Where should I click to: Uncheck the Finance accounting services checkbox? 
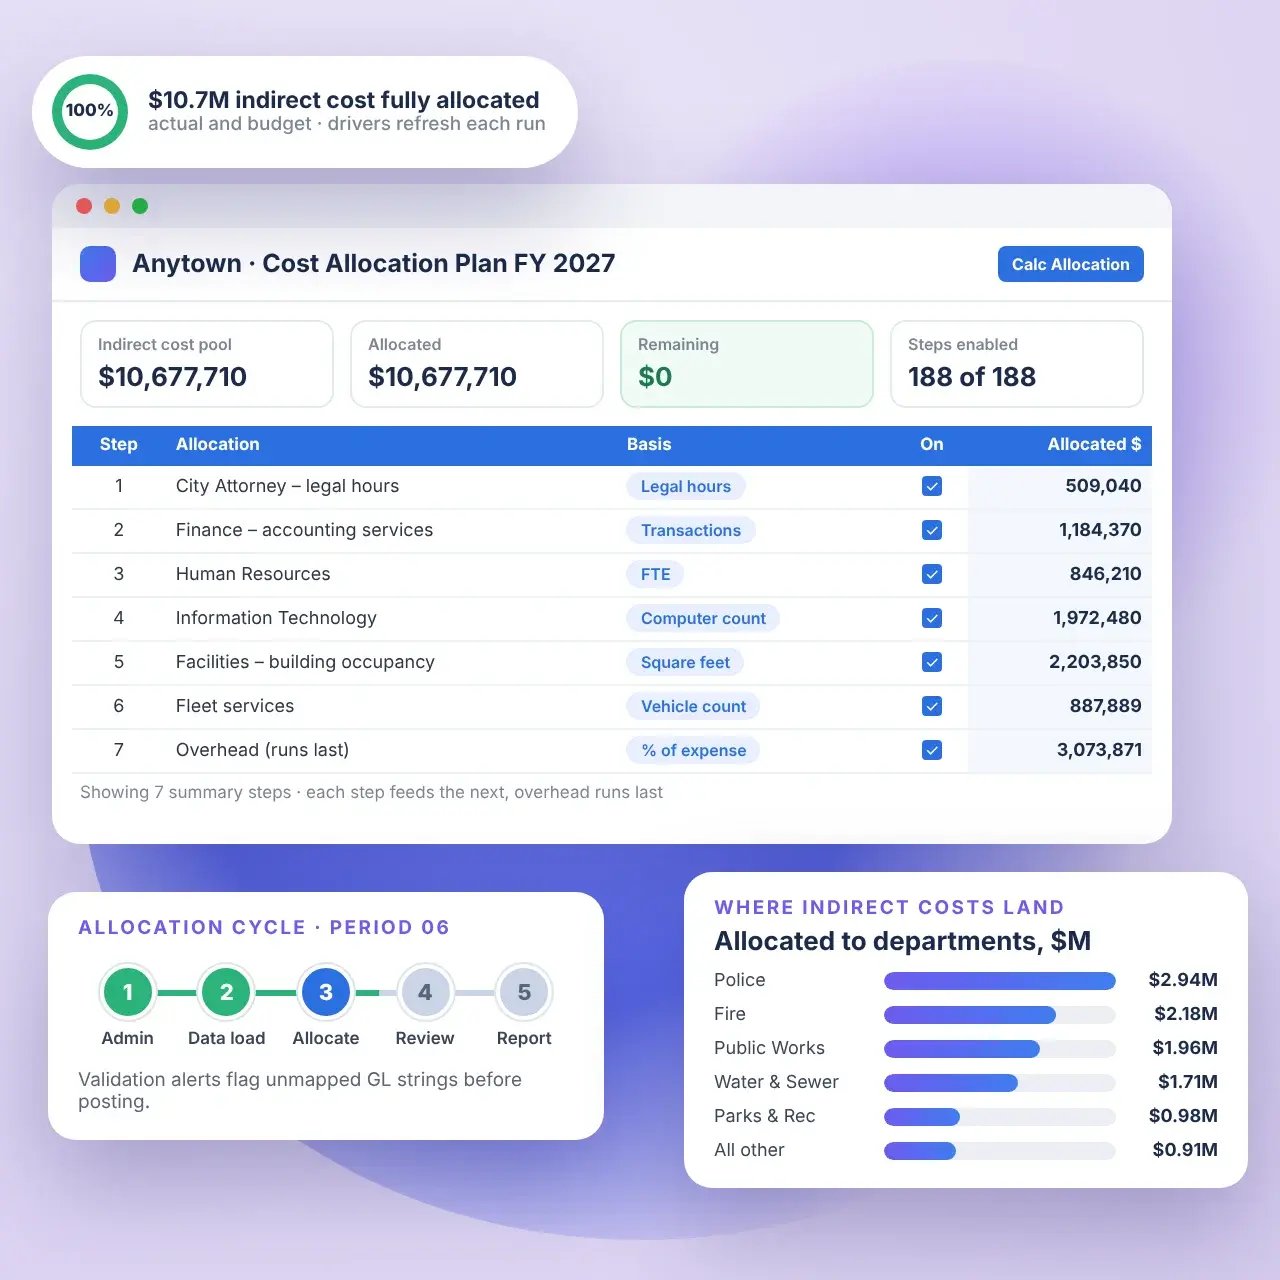[932, 530]
